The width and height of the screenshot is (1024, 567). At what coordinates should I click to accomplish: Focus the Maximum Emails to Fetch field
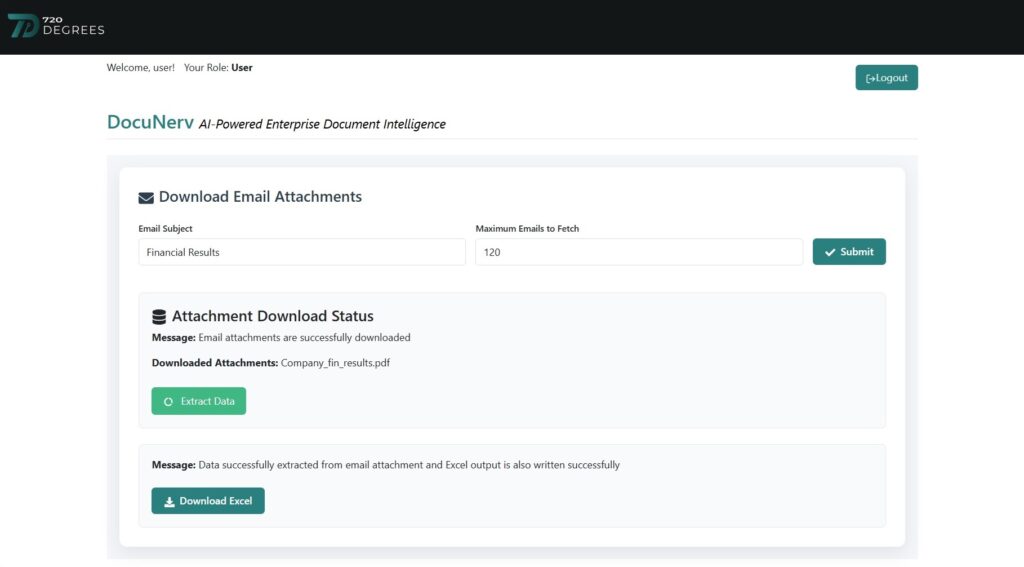638,252
